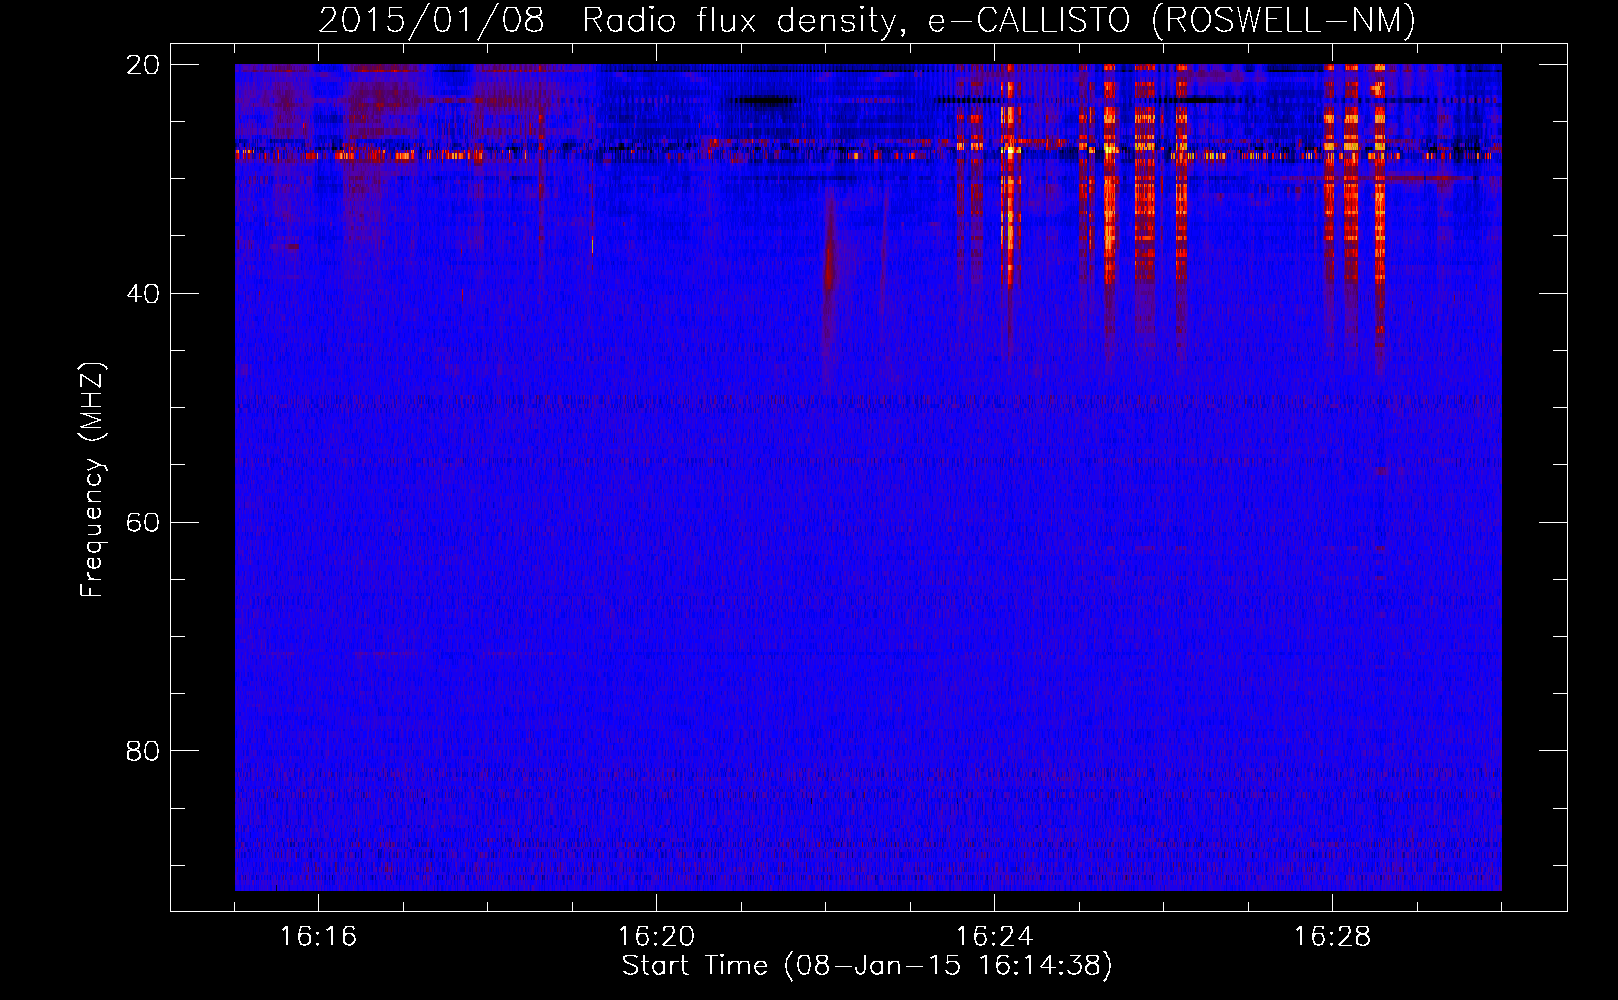Screen dimensions: 1618x1000
Task: Click the 'ROSWELL-NM' station name in the title
Action: (1284, 20)
